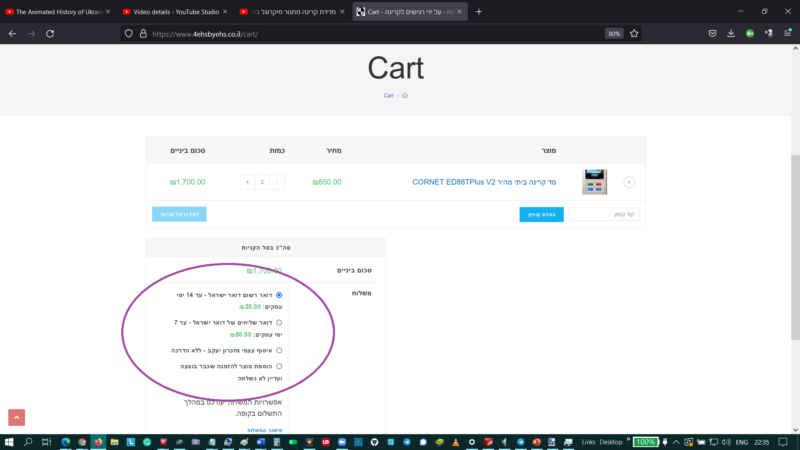Click the quantity field showing 2
This screenshot has height=450, width=800.
262,182
